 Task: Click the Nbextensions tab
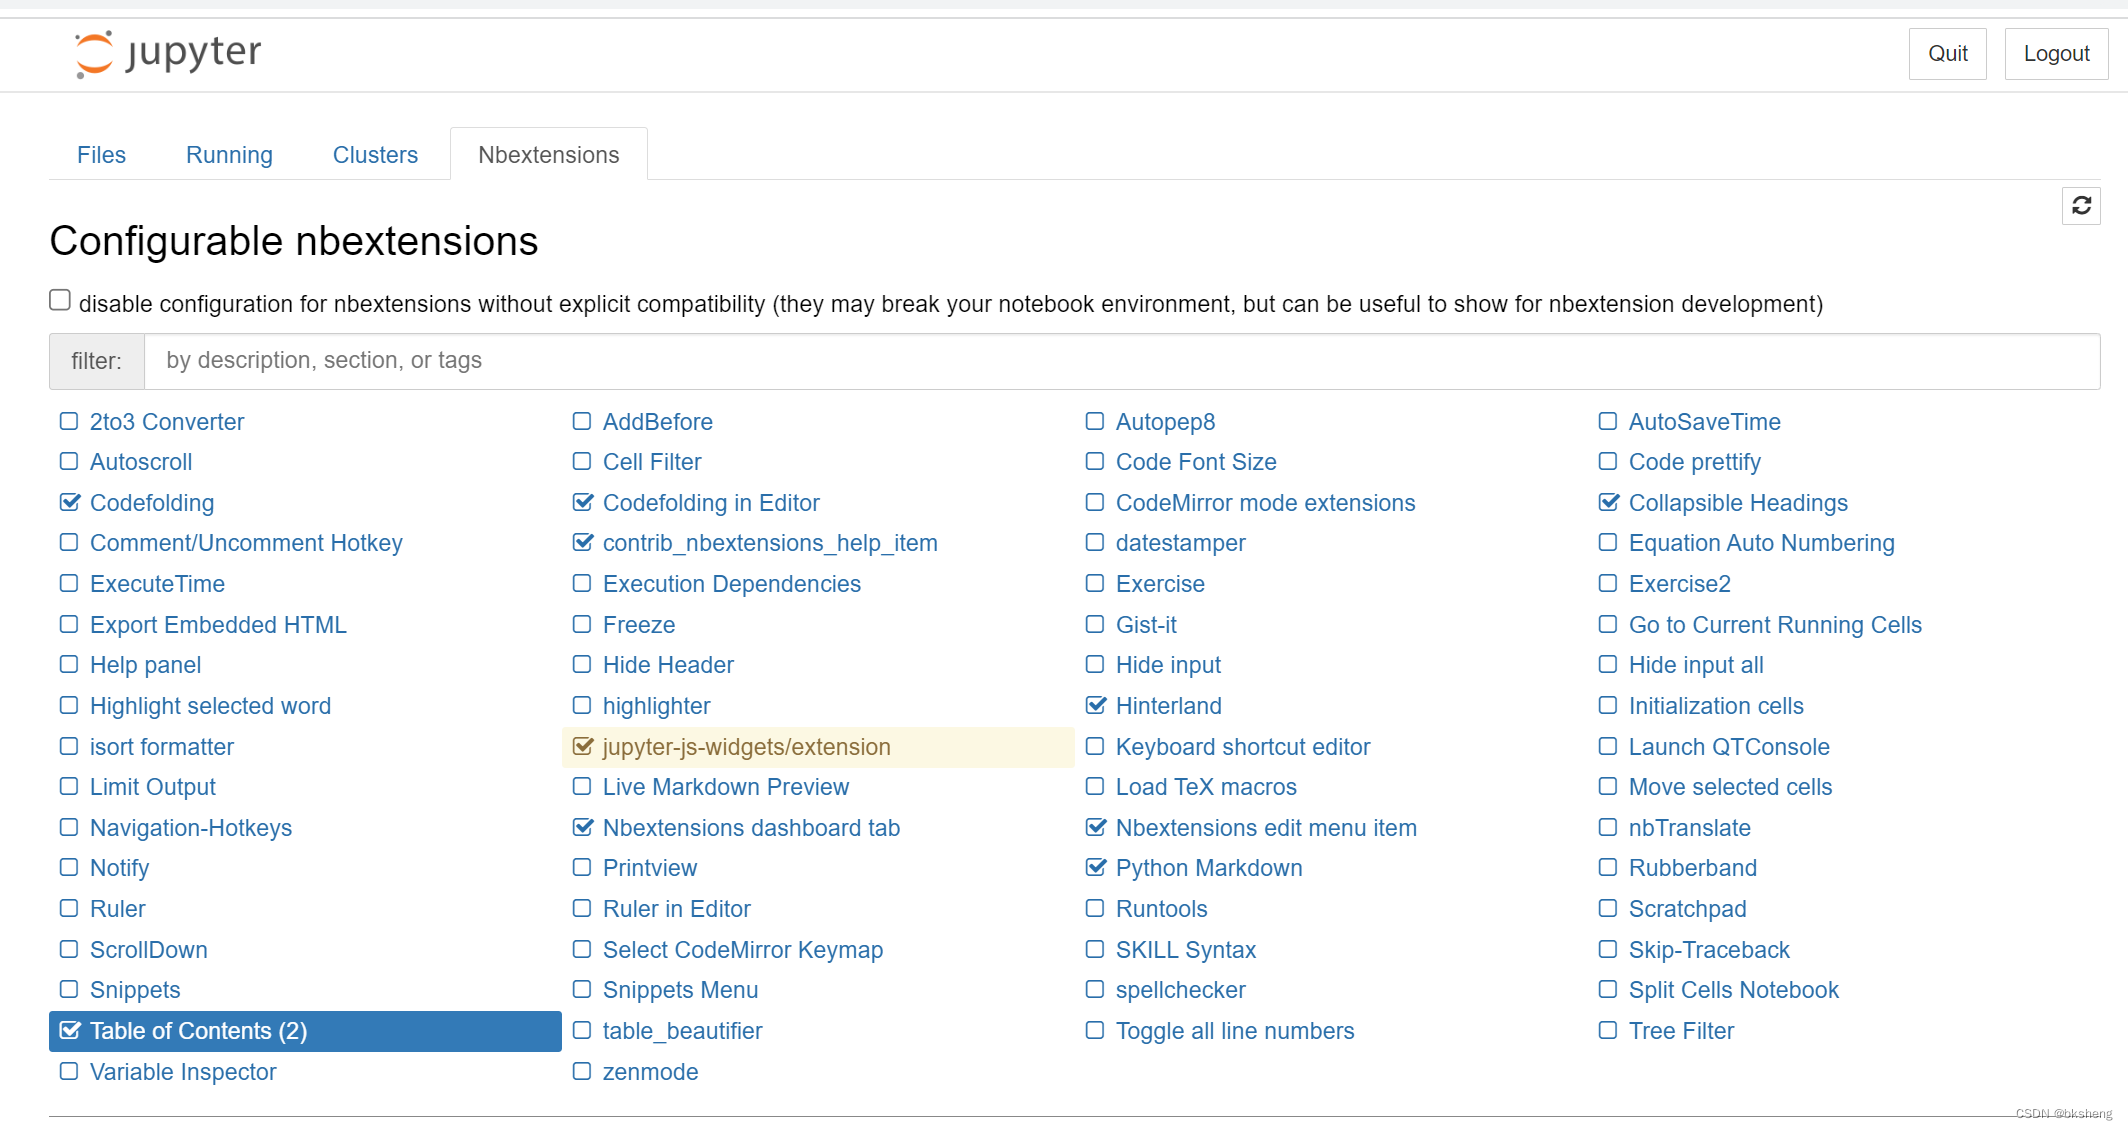click(x=547, y=155)
